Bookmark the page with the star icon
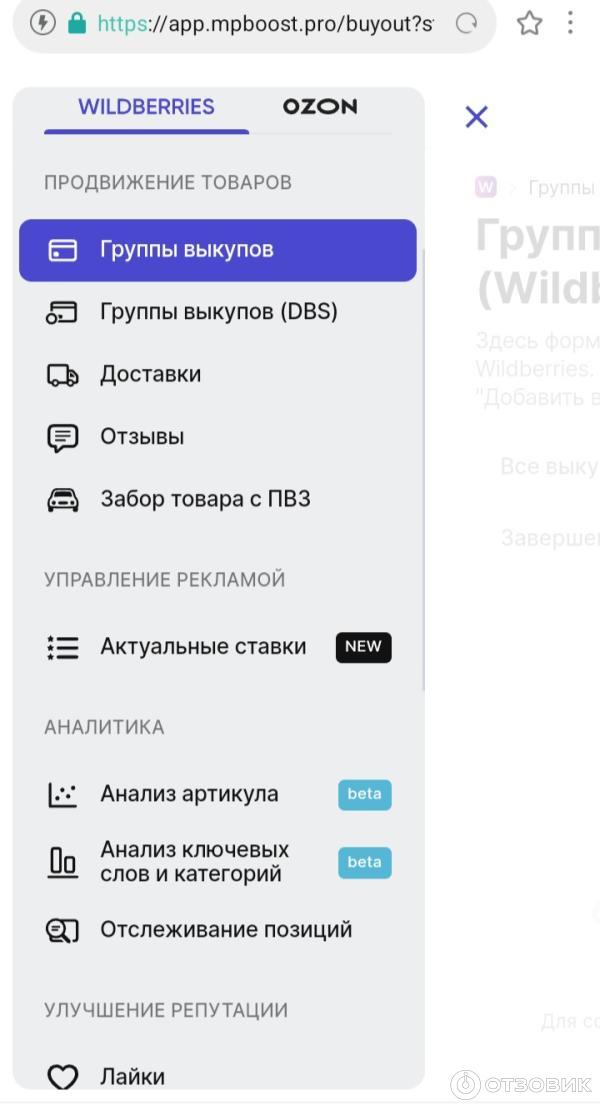The height and width of the screenshot is (1110, 600). 529,24
